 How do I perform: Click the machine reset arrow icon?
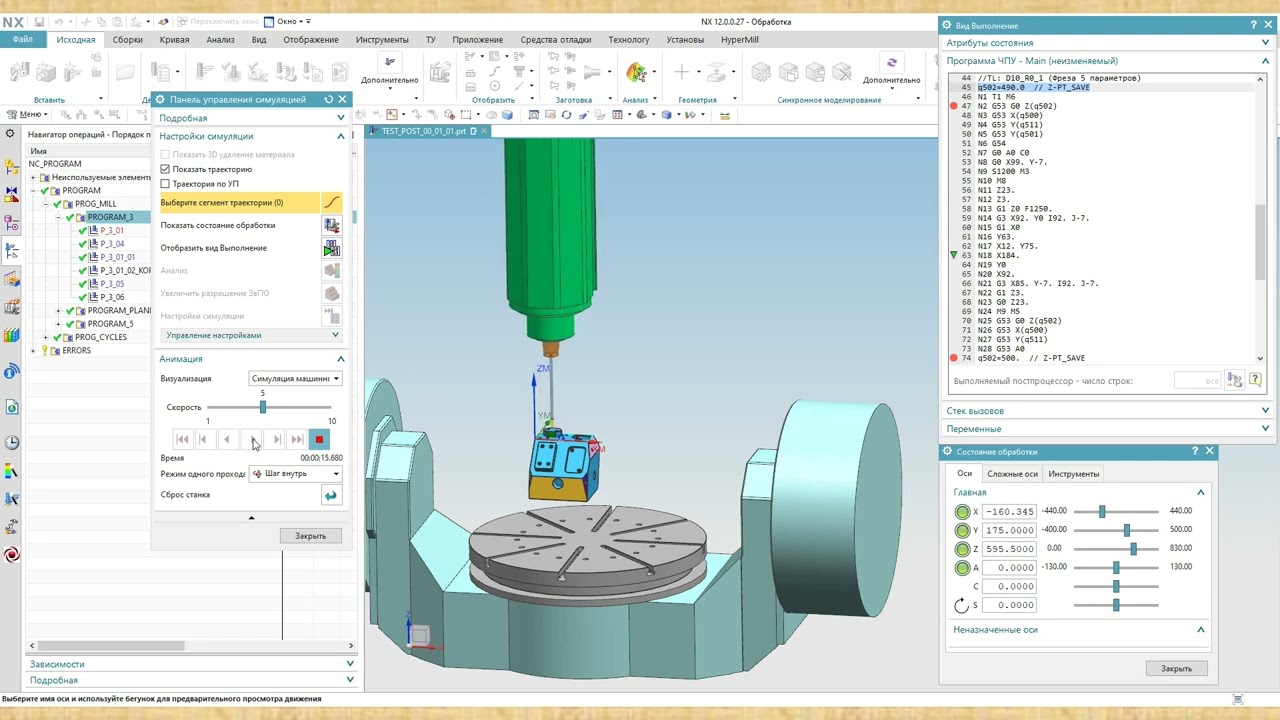coord(330,495)
